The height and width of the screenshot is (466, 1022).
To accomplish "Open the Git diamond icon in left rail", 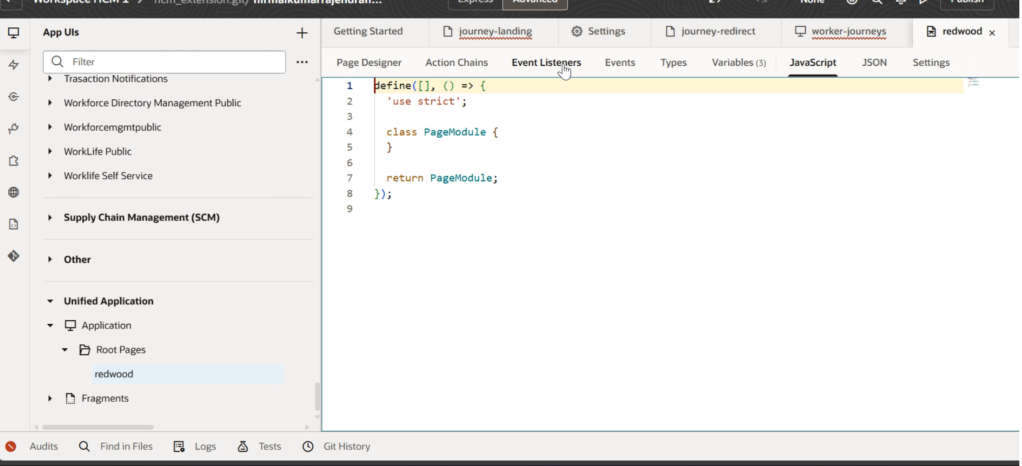I will [x=13, y=256].
